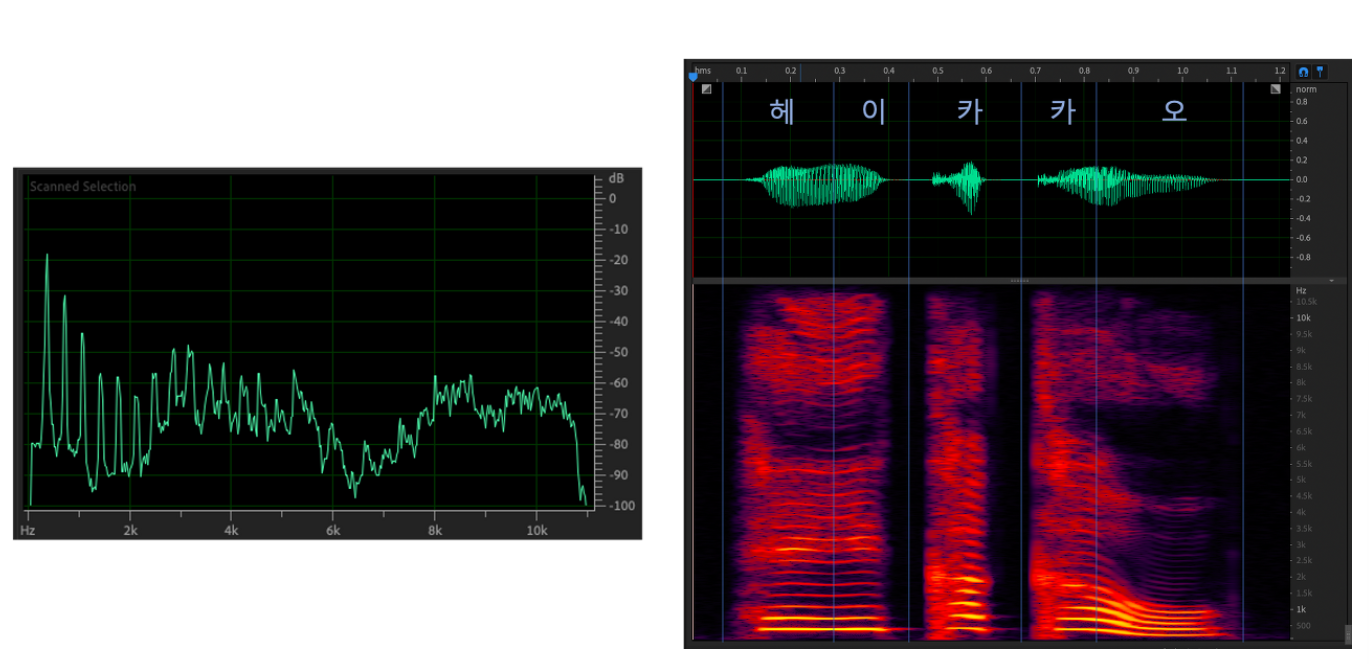Viewport: 1369px width, 664px height.
Task: Click the 2k label on the analysis x-axis
Action: point(130,532)
